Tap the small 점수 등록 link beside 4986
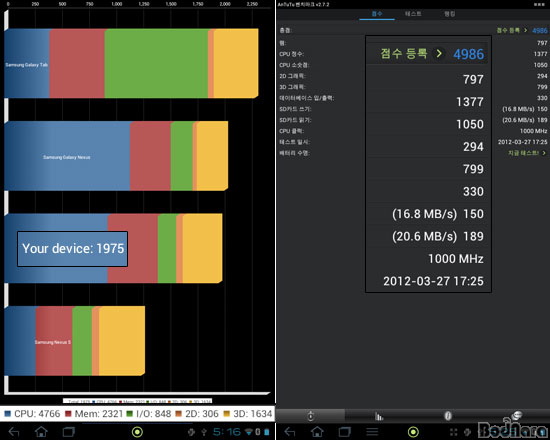This screenshot has height=440, width=550. (508, 31)
